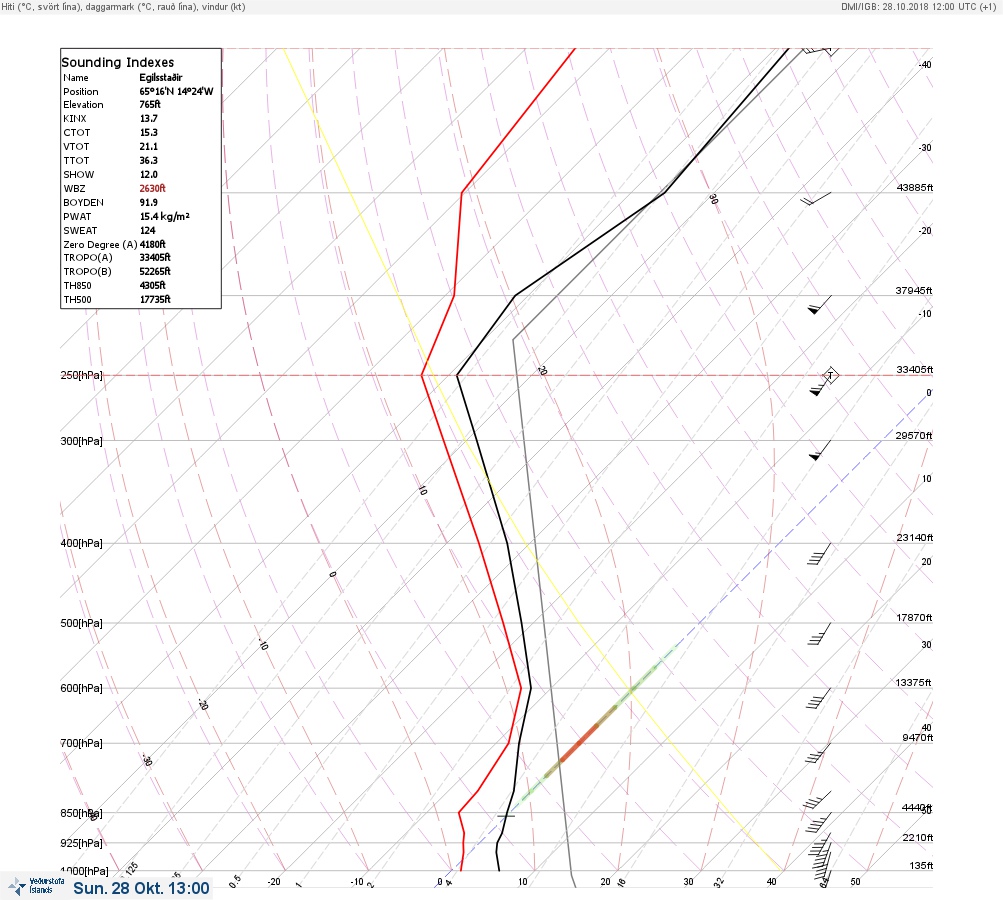Click the wind barb at the 37945ft level

[820, 305]
